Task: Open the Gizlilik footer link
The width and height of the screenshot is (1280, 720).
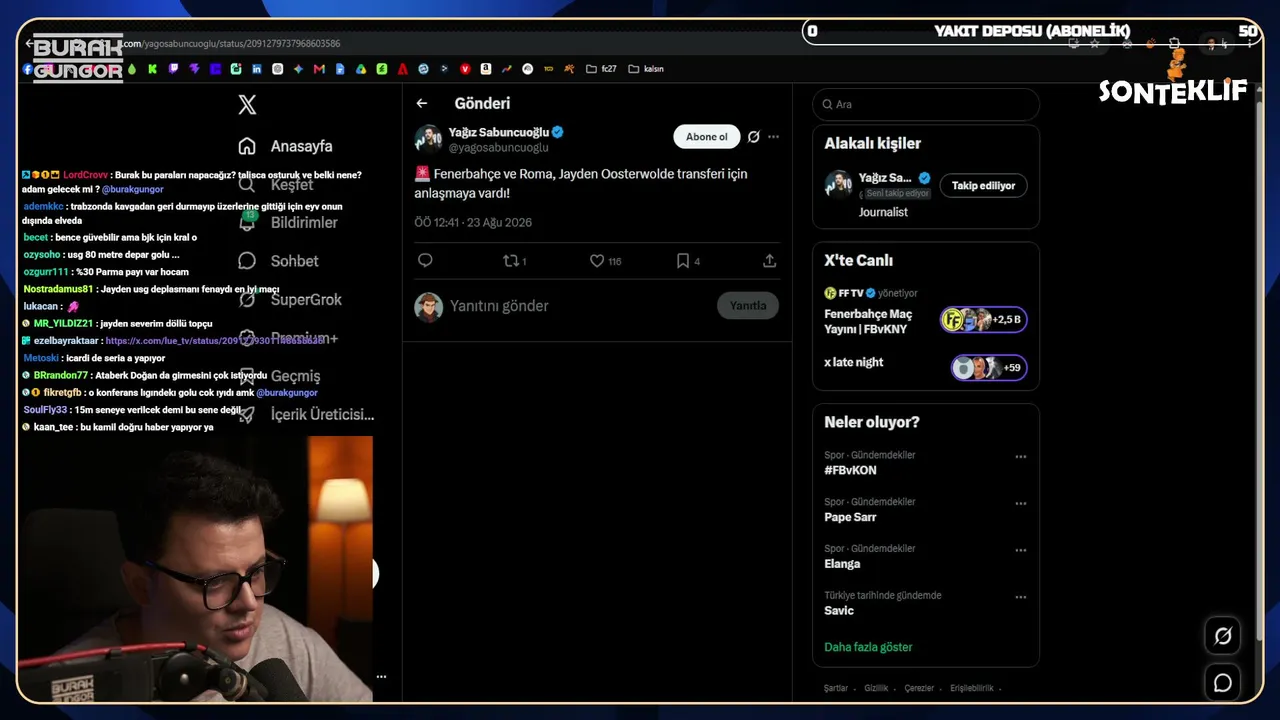Action: [876, 688]
